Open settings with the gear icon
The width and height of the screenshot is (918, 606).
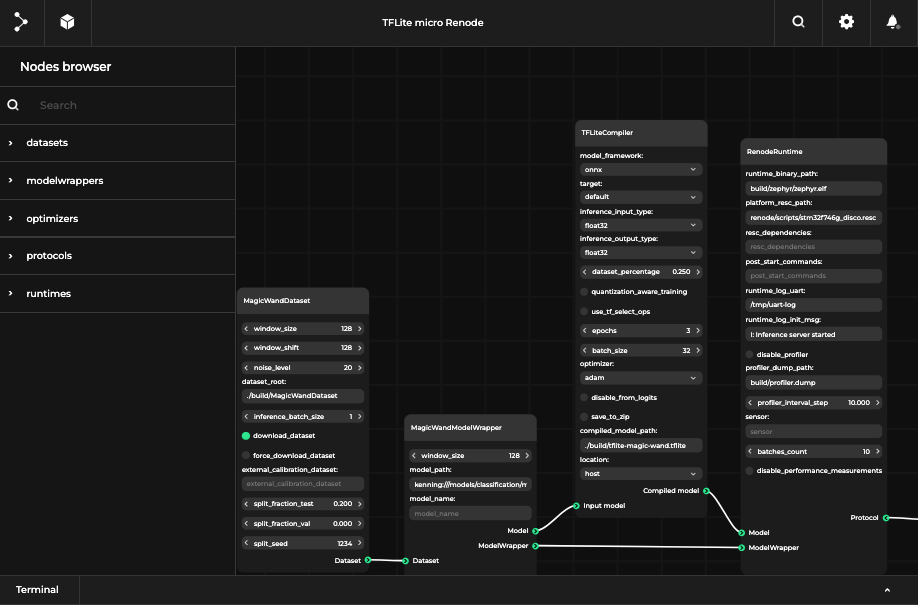click(846, 21)
